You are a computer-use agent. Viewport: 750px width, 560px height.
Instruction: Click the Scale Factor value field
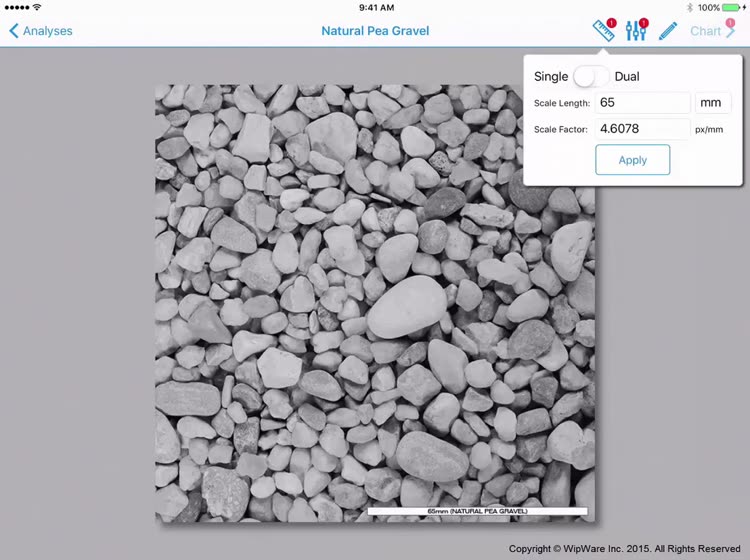642,129
